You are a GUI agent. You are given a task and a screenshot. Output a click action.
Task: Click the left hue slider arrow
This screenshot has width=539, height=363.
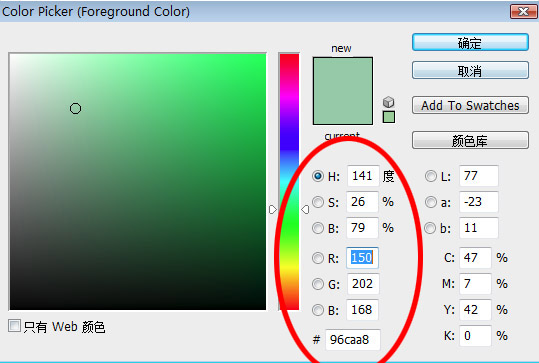pyautogui.click(x=273, y=209)
